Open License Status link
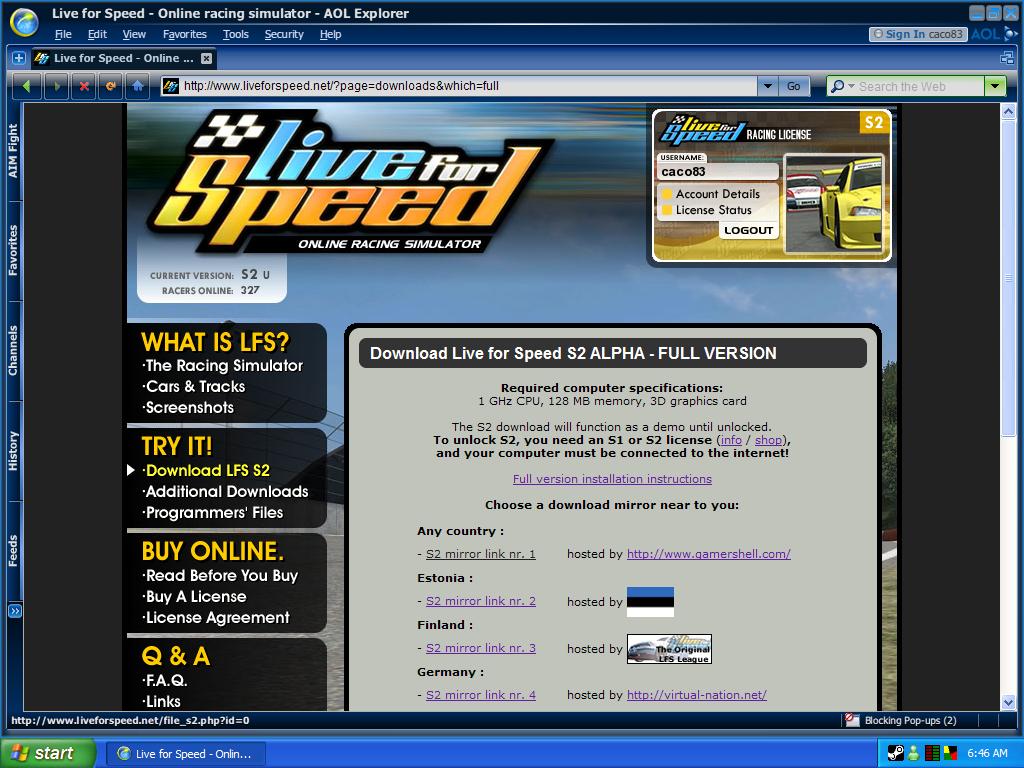 [x=713, y=210]
